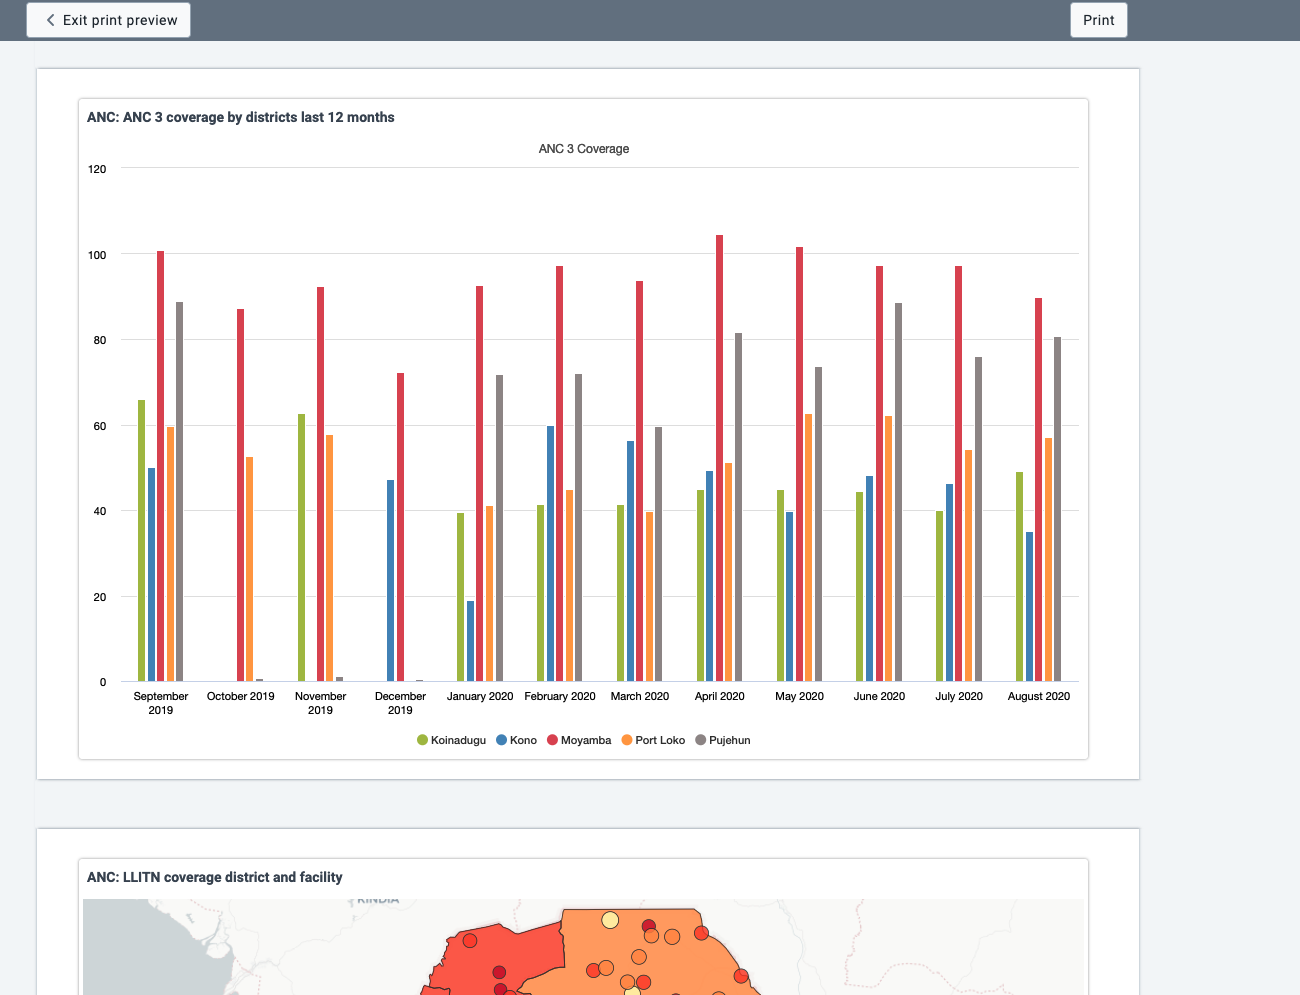Screen dimensions: 1300x995
Task: Click the March 2020 axis label
Action: click(x=640, y=696)
